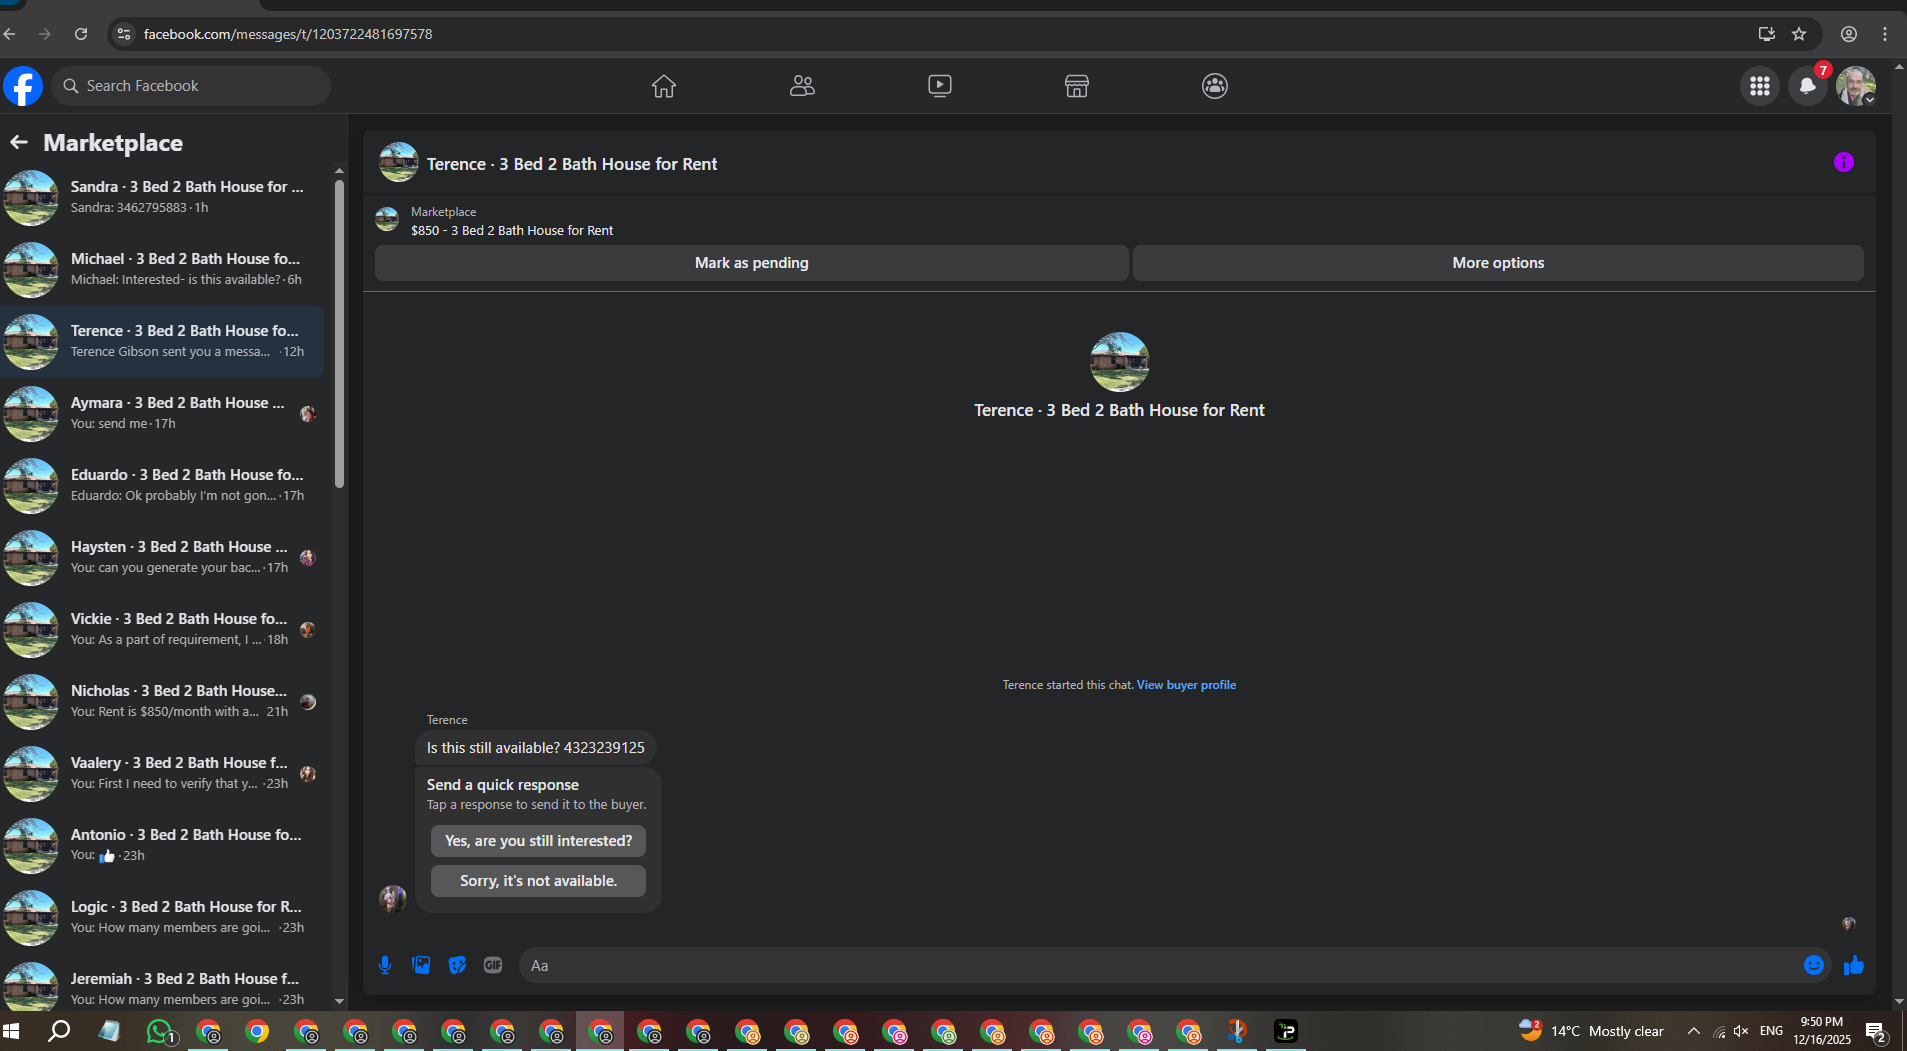The image size is (1907, 1051).
Task: Click the voice clip microphone icon
Action: pyautogui.click(x=385, y=965)
